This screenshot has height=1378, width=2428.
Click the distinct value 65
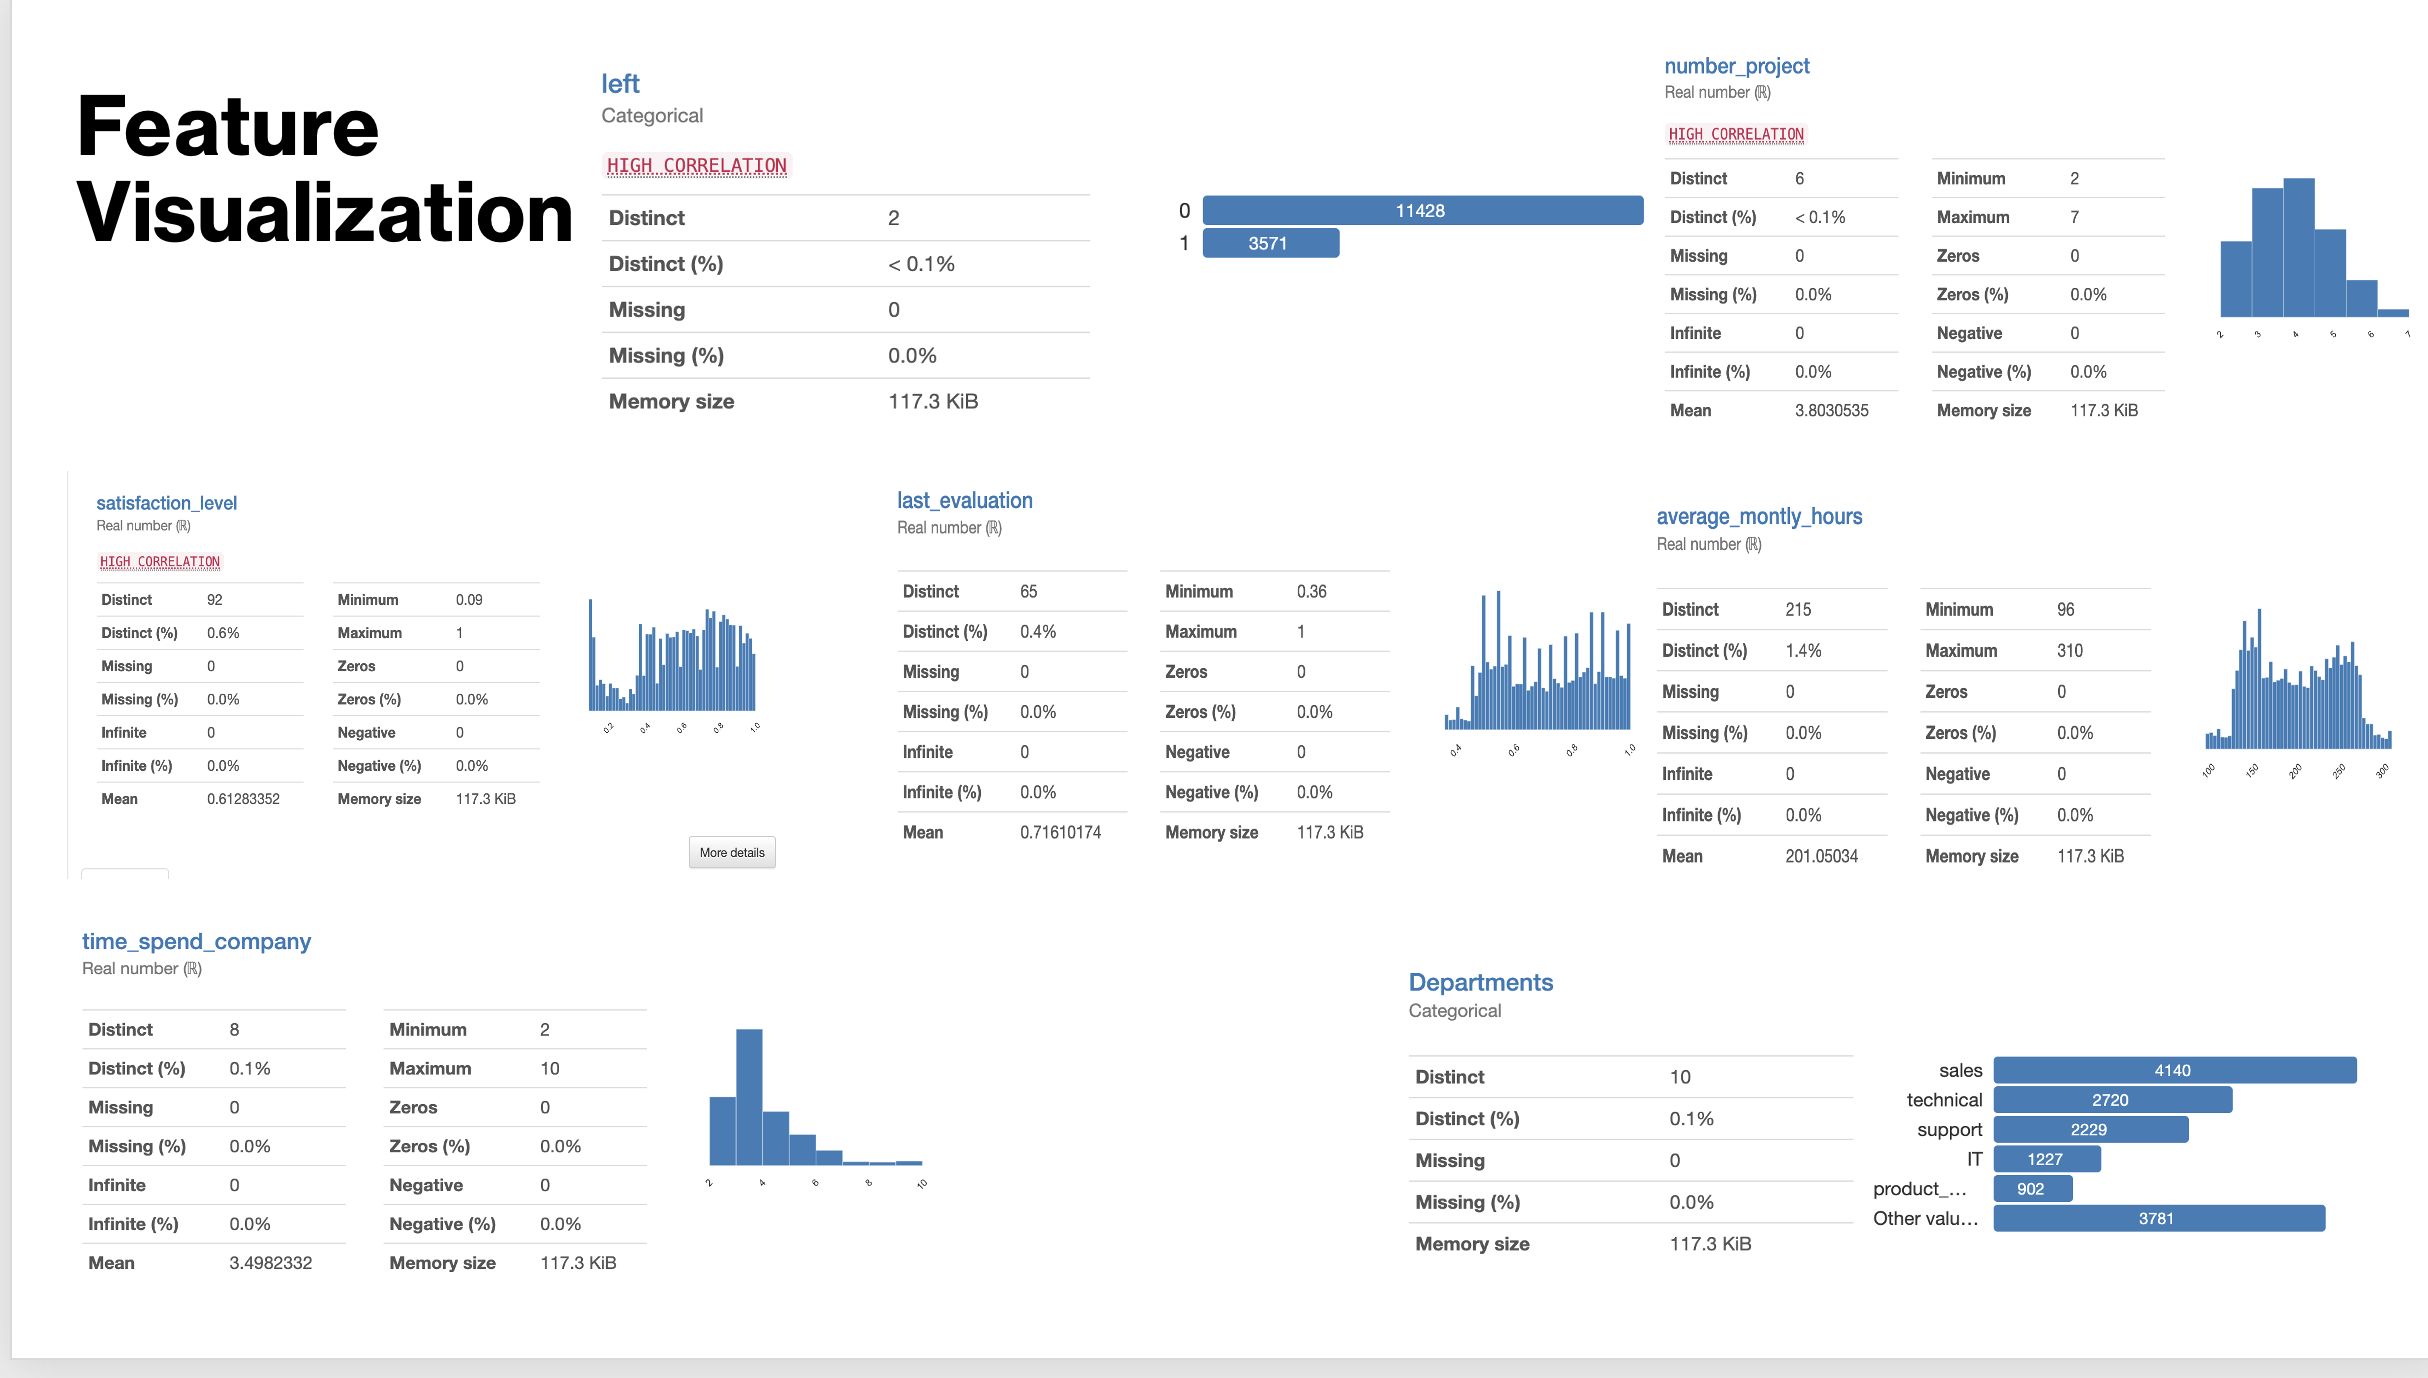(x=1028, y=591)
